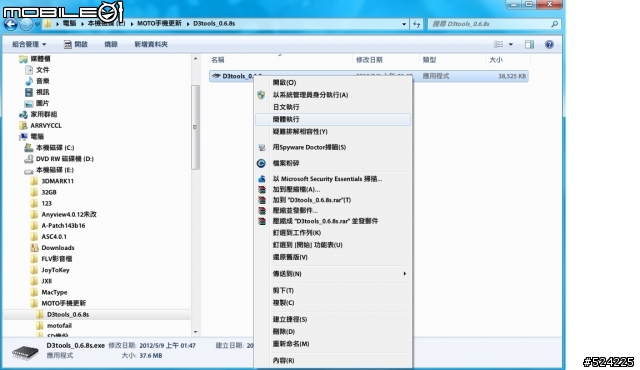Refresh the folder via address bar button
Screen dimensions: 640x370
point(416,24)
